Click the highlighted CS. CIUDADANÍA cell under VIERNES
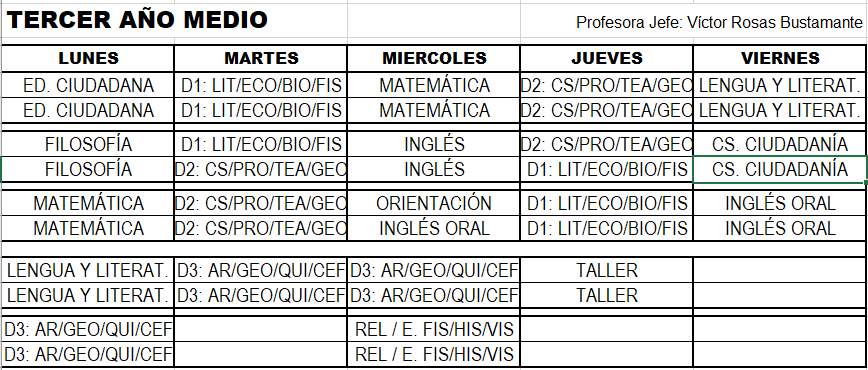 click(x=780, y=169)
